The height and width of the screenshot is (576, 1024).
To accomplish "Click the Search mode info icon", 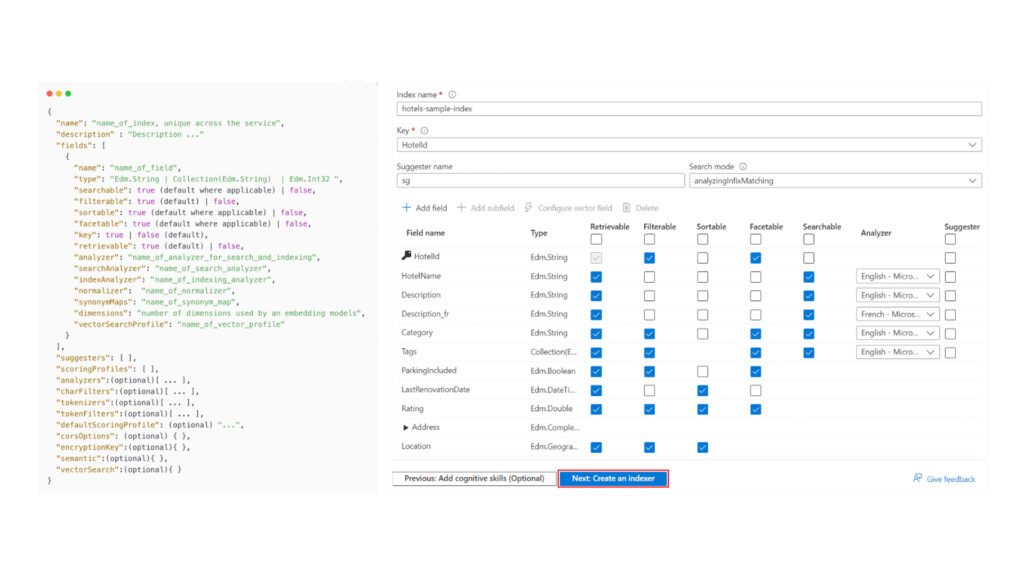I will click(x=743, y=167).
